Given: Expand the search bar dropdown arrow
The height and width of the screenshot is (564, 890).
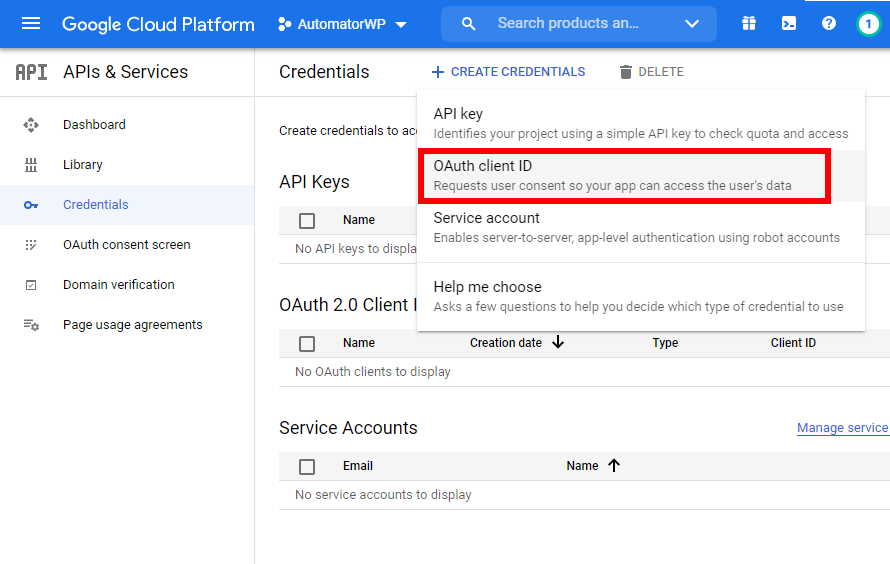Looking at the screenshot, I should [x=692, y=24].
